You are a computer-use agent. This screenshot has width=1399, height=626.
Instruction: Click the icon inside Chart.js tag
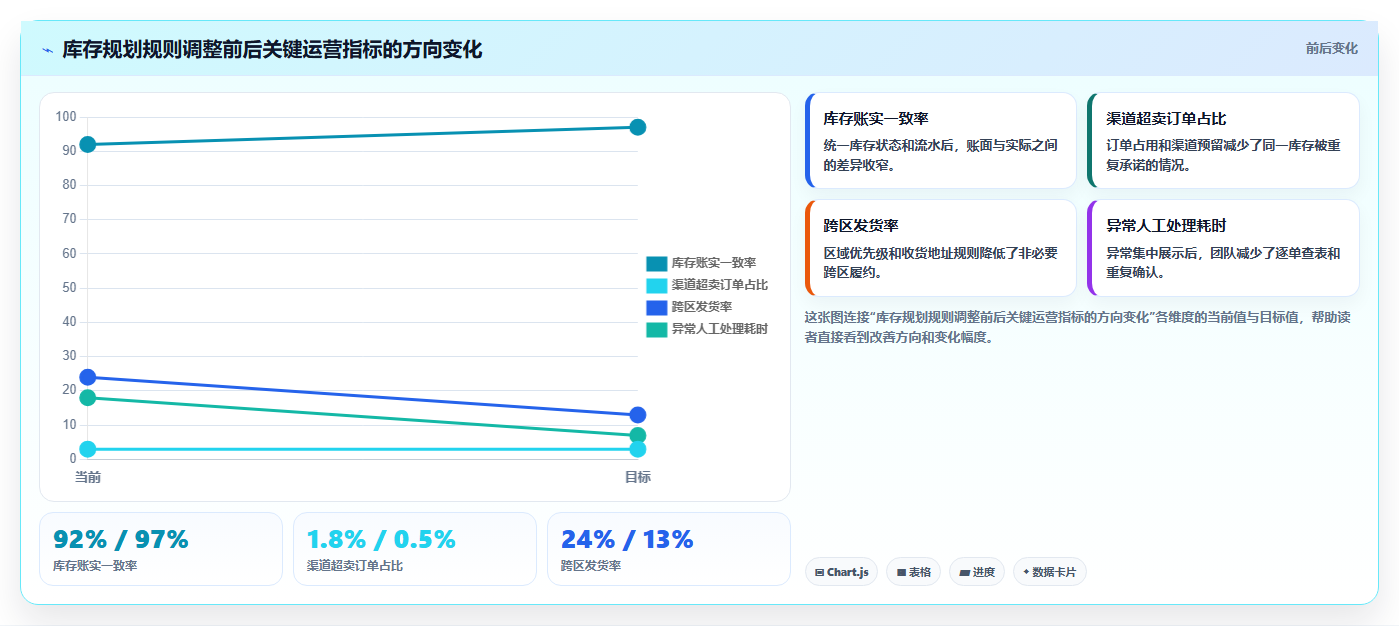point(819,573)
